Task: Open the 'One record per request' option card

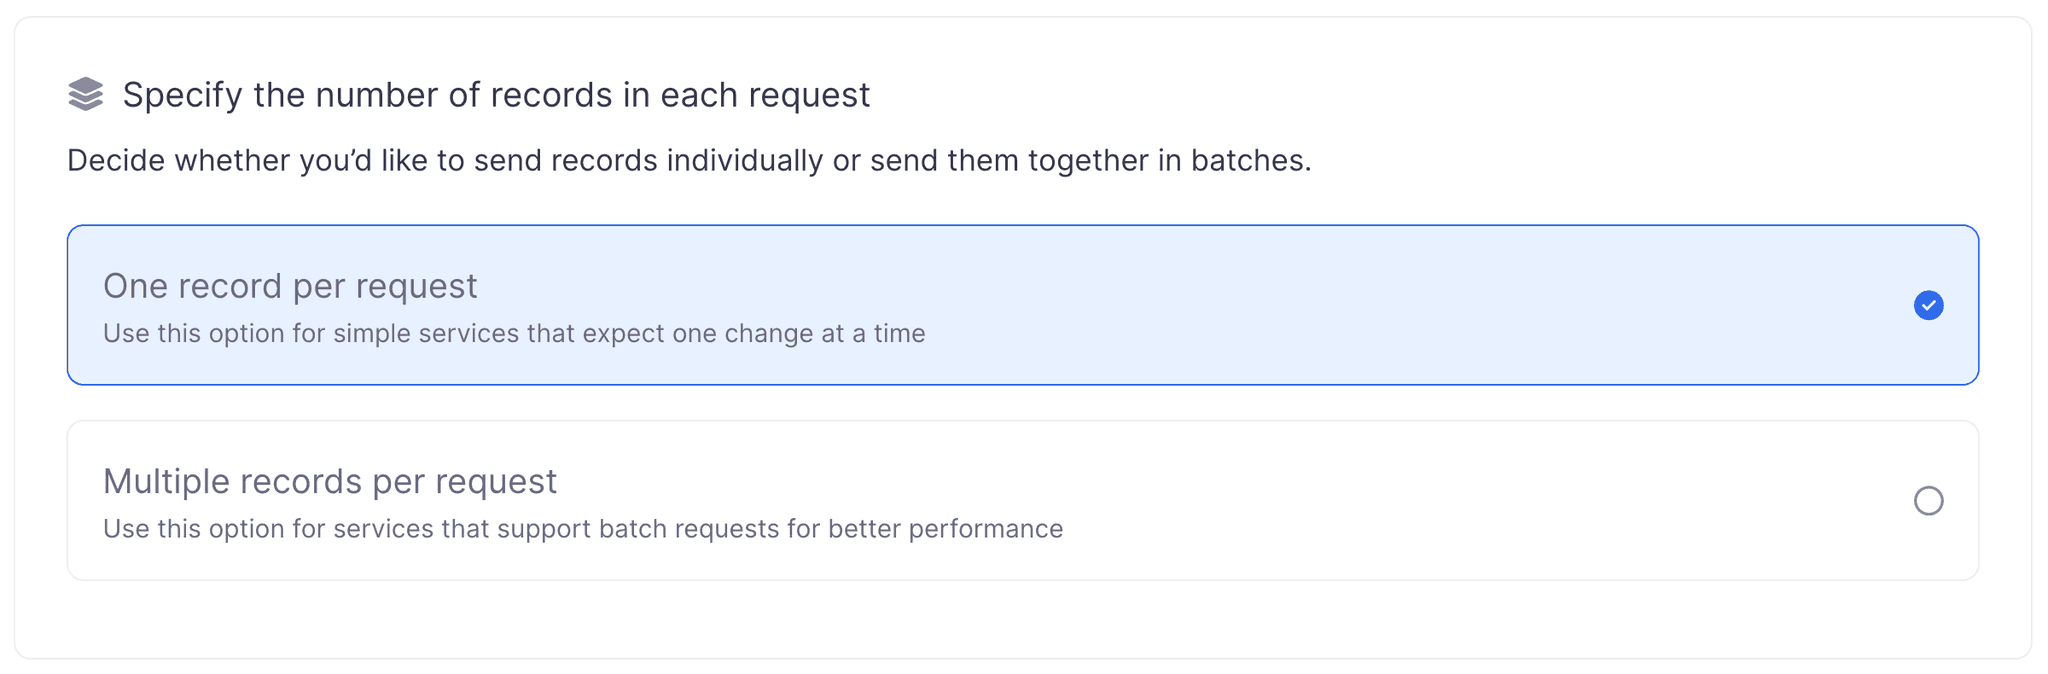Action: tap(1024, 304)
